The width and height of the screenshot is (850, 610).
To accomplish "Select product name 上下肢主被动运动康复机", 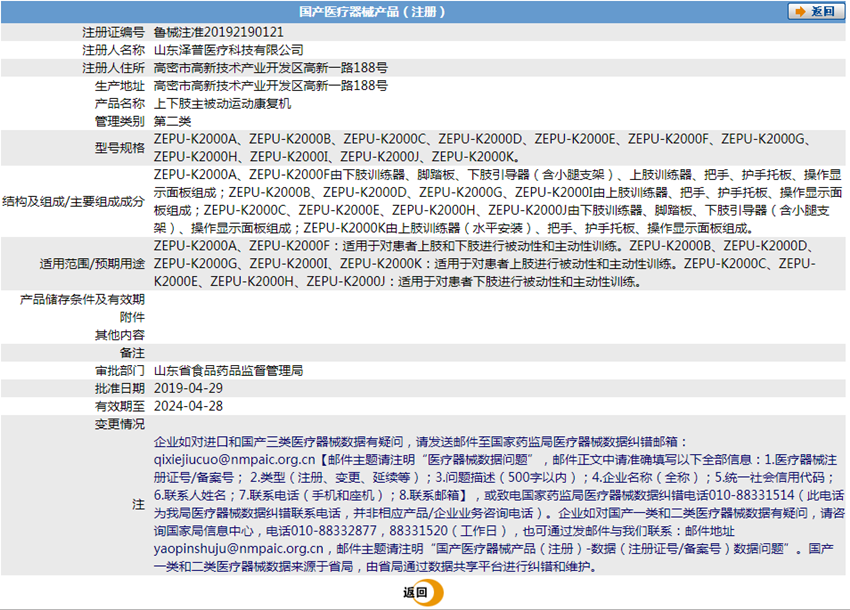I will 222,104.
